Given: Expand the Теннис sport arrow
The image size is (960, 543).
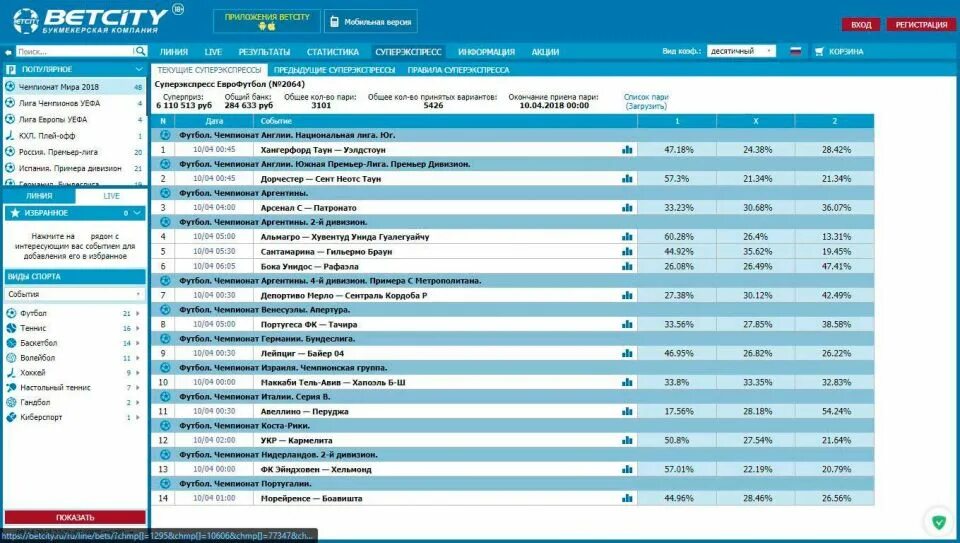Looking at the screenshot, I should (x=138, y=328).
